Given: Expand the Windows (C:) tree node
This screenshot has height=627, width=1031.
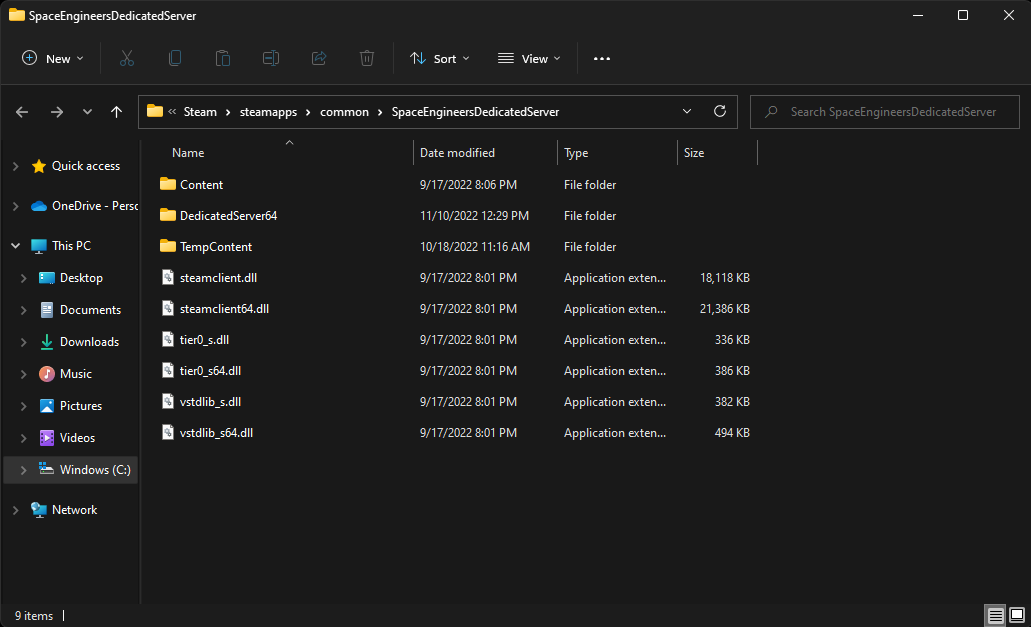Looking at the screenshot, I should pos(24,470).
